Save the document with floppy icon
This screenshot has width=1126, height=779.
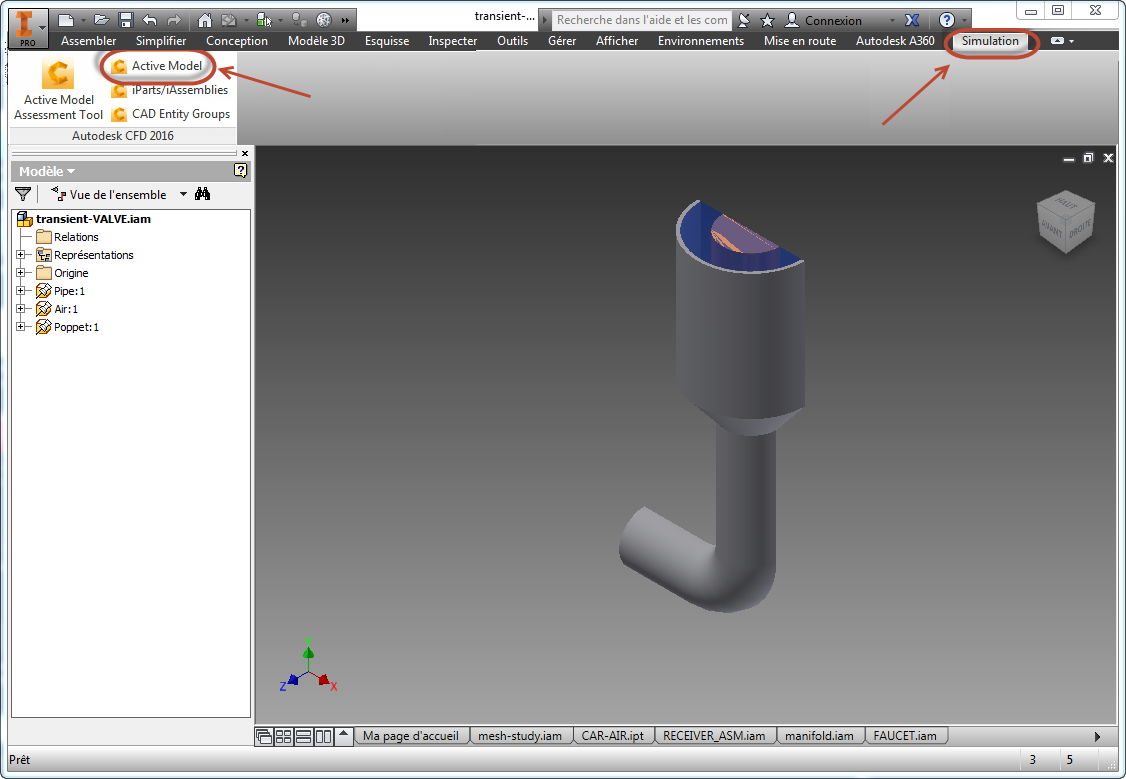[x=126, y=21]
